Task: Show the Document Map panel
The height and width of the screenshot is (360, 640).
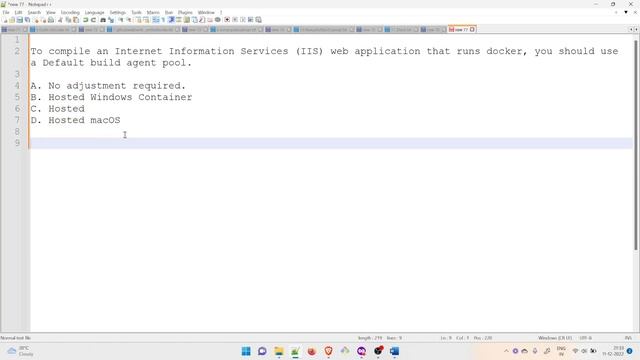Action: pos(187,20)
